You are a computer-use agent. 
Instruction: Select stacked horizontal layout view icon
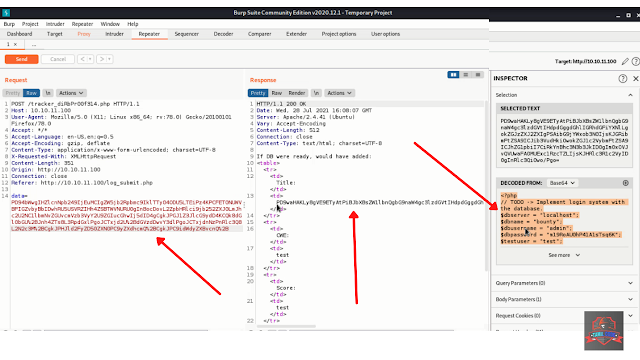click(x=466, y=75)
